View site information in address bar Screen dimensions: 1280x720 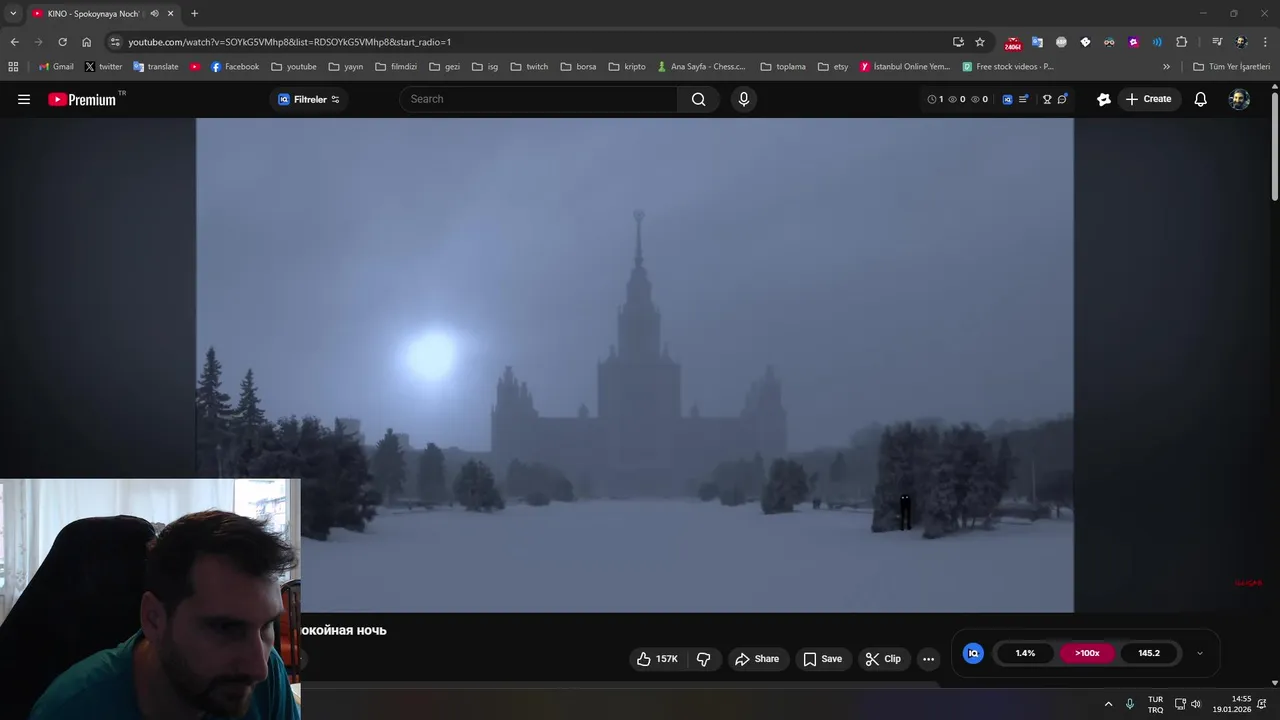click(115, 42)
